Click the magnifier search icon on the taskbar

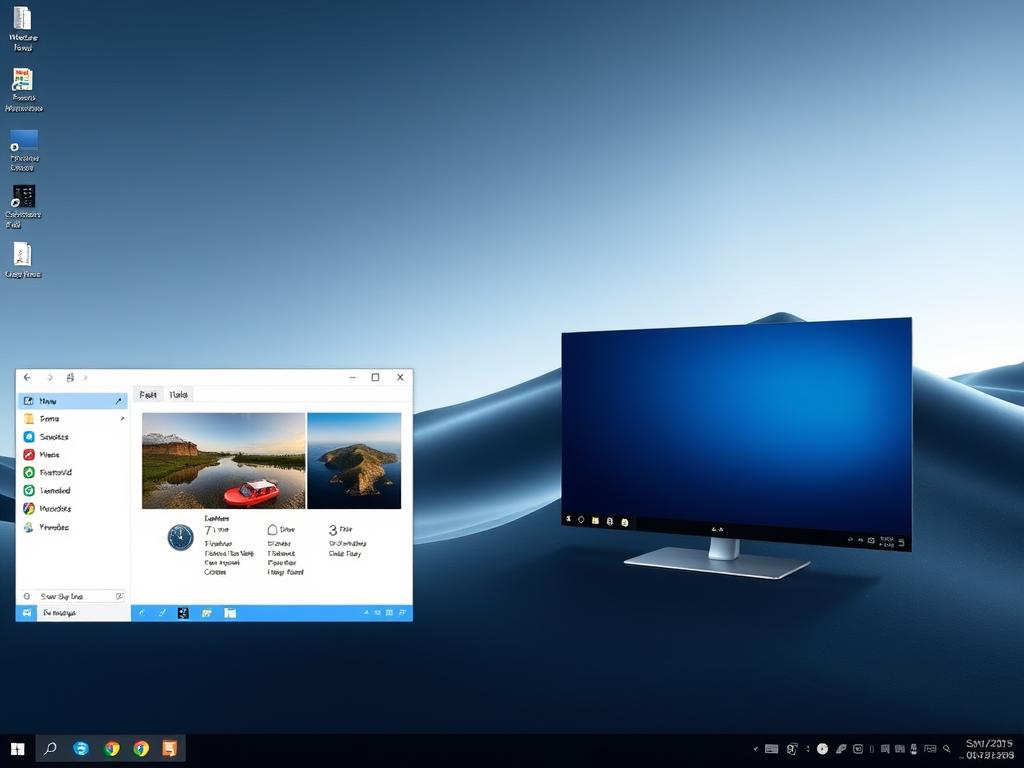pos(50,748)
